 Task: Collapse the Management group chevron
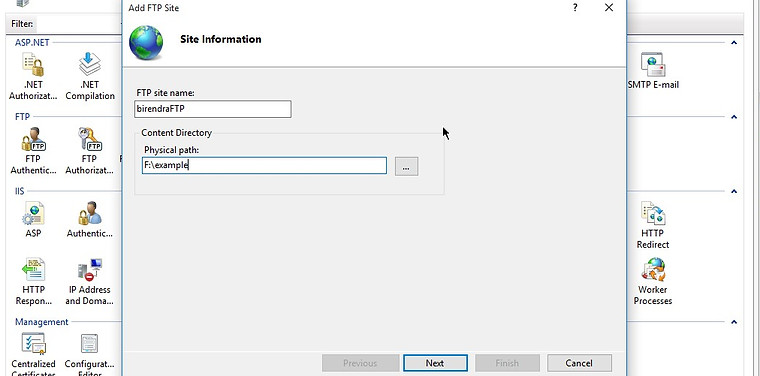(734, 322)
